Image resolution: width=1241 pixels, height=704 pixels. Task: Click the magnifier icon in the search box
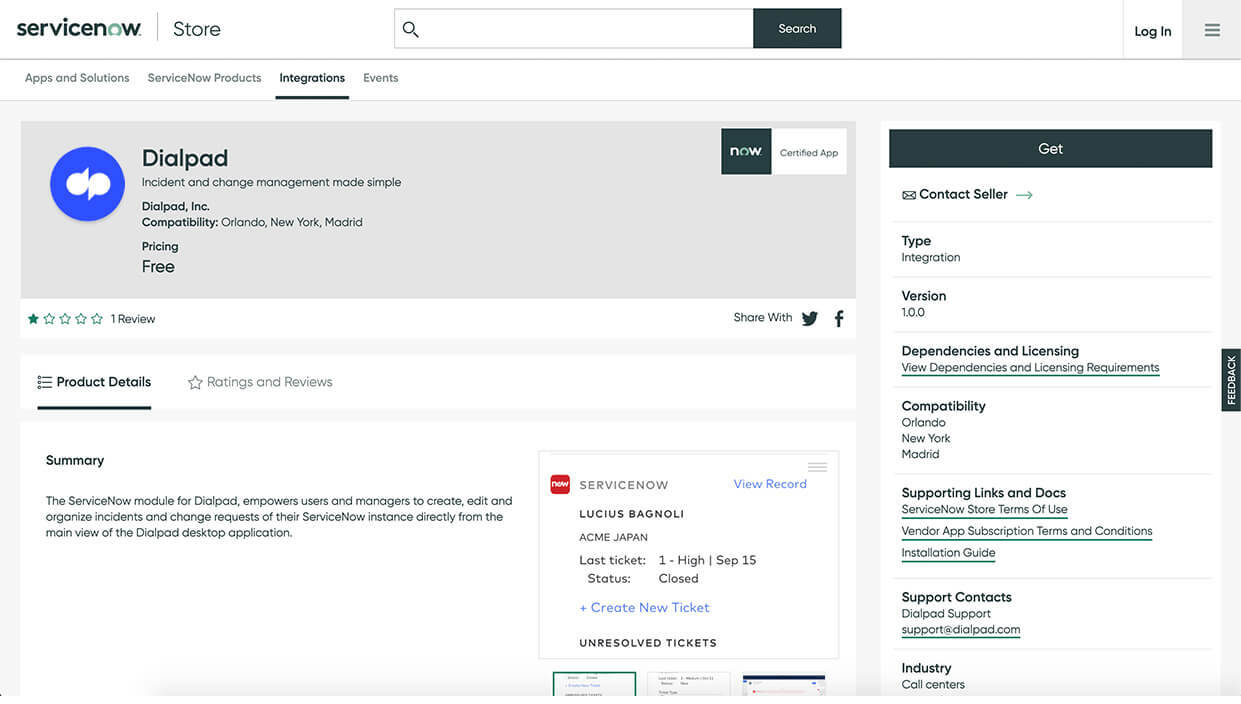(410, 29)
